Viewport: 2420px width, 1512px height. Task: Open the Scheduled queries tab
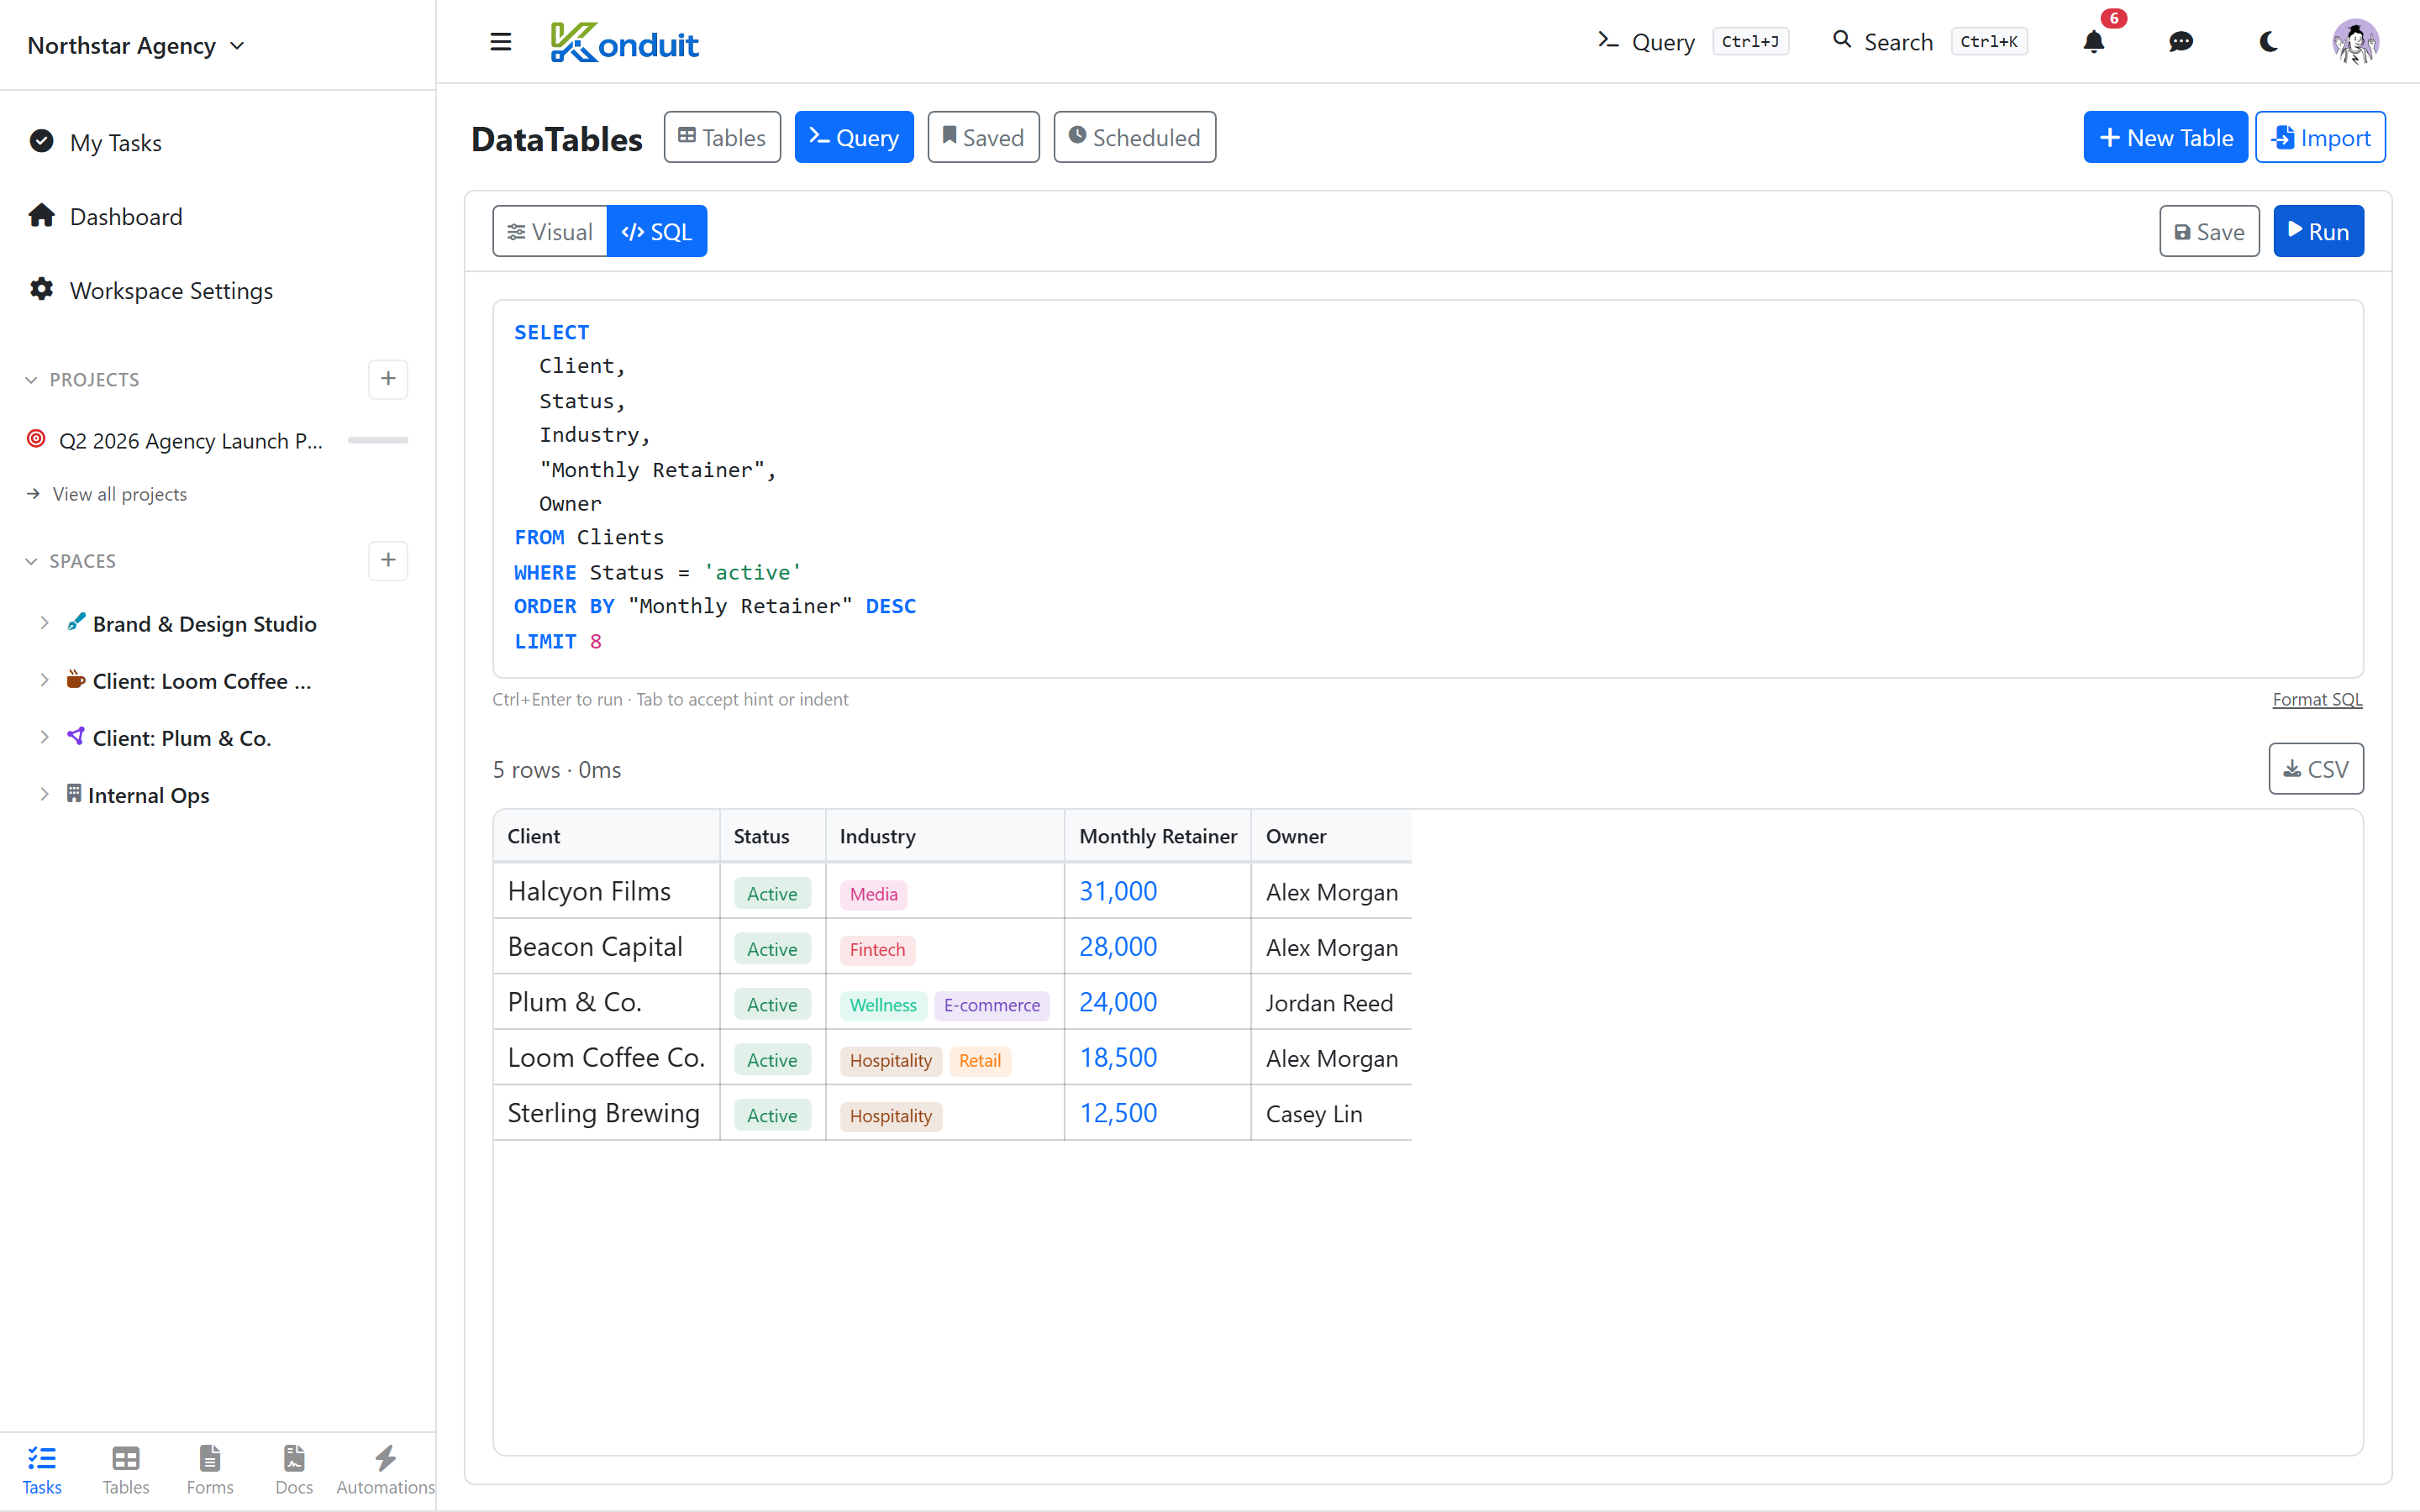tap(1134, 137)
